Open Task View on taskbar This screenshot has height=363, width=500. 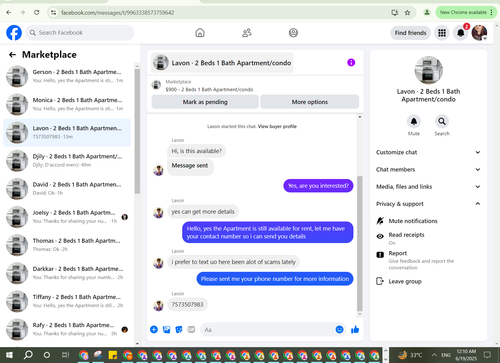tap(66, 355)
